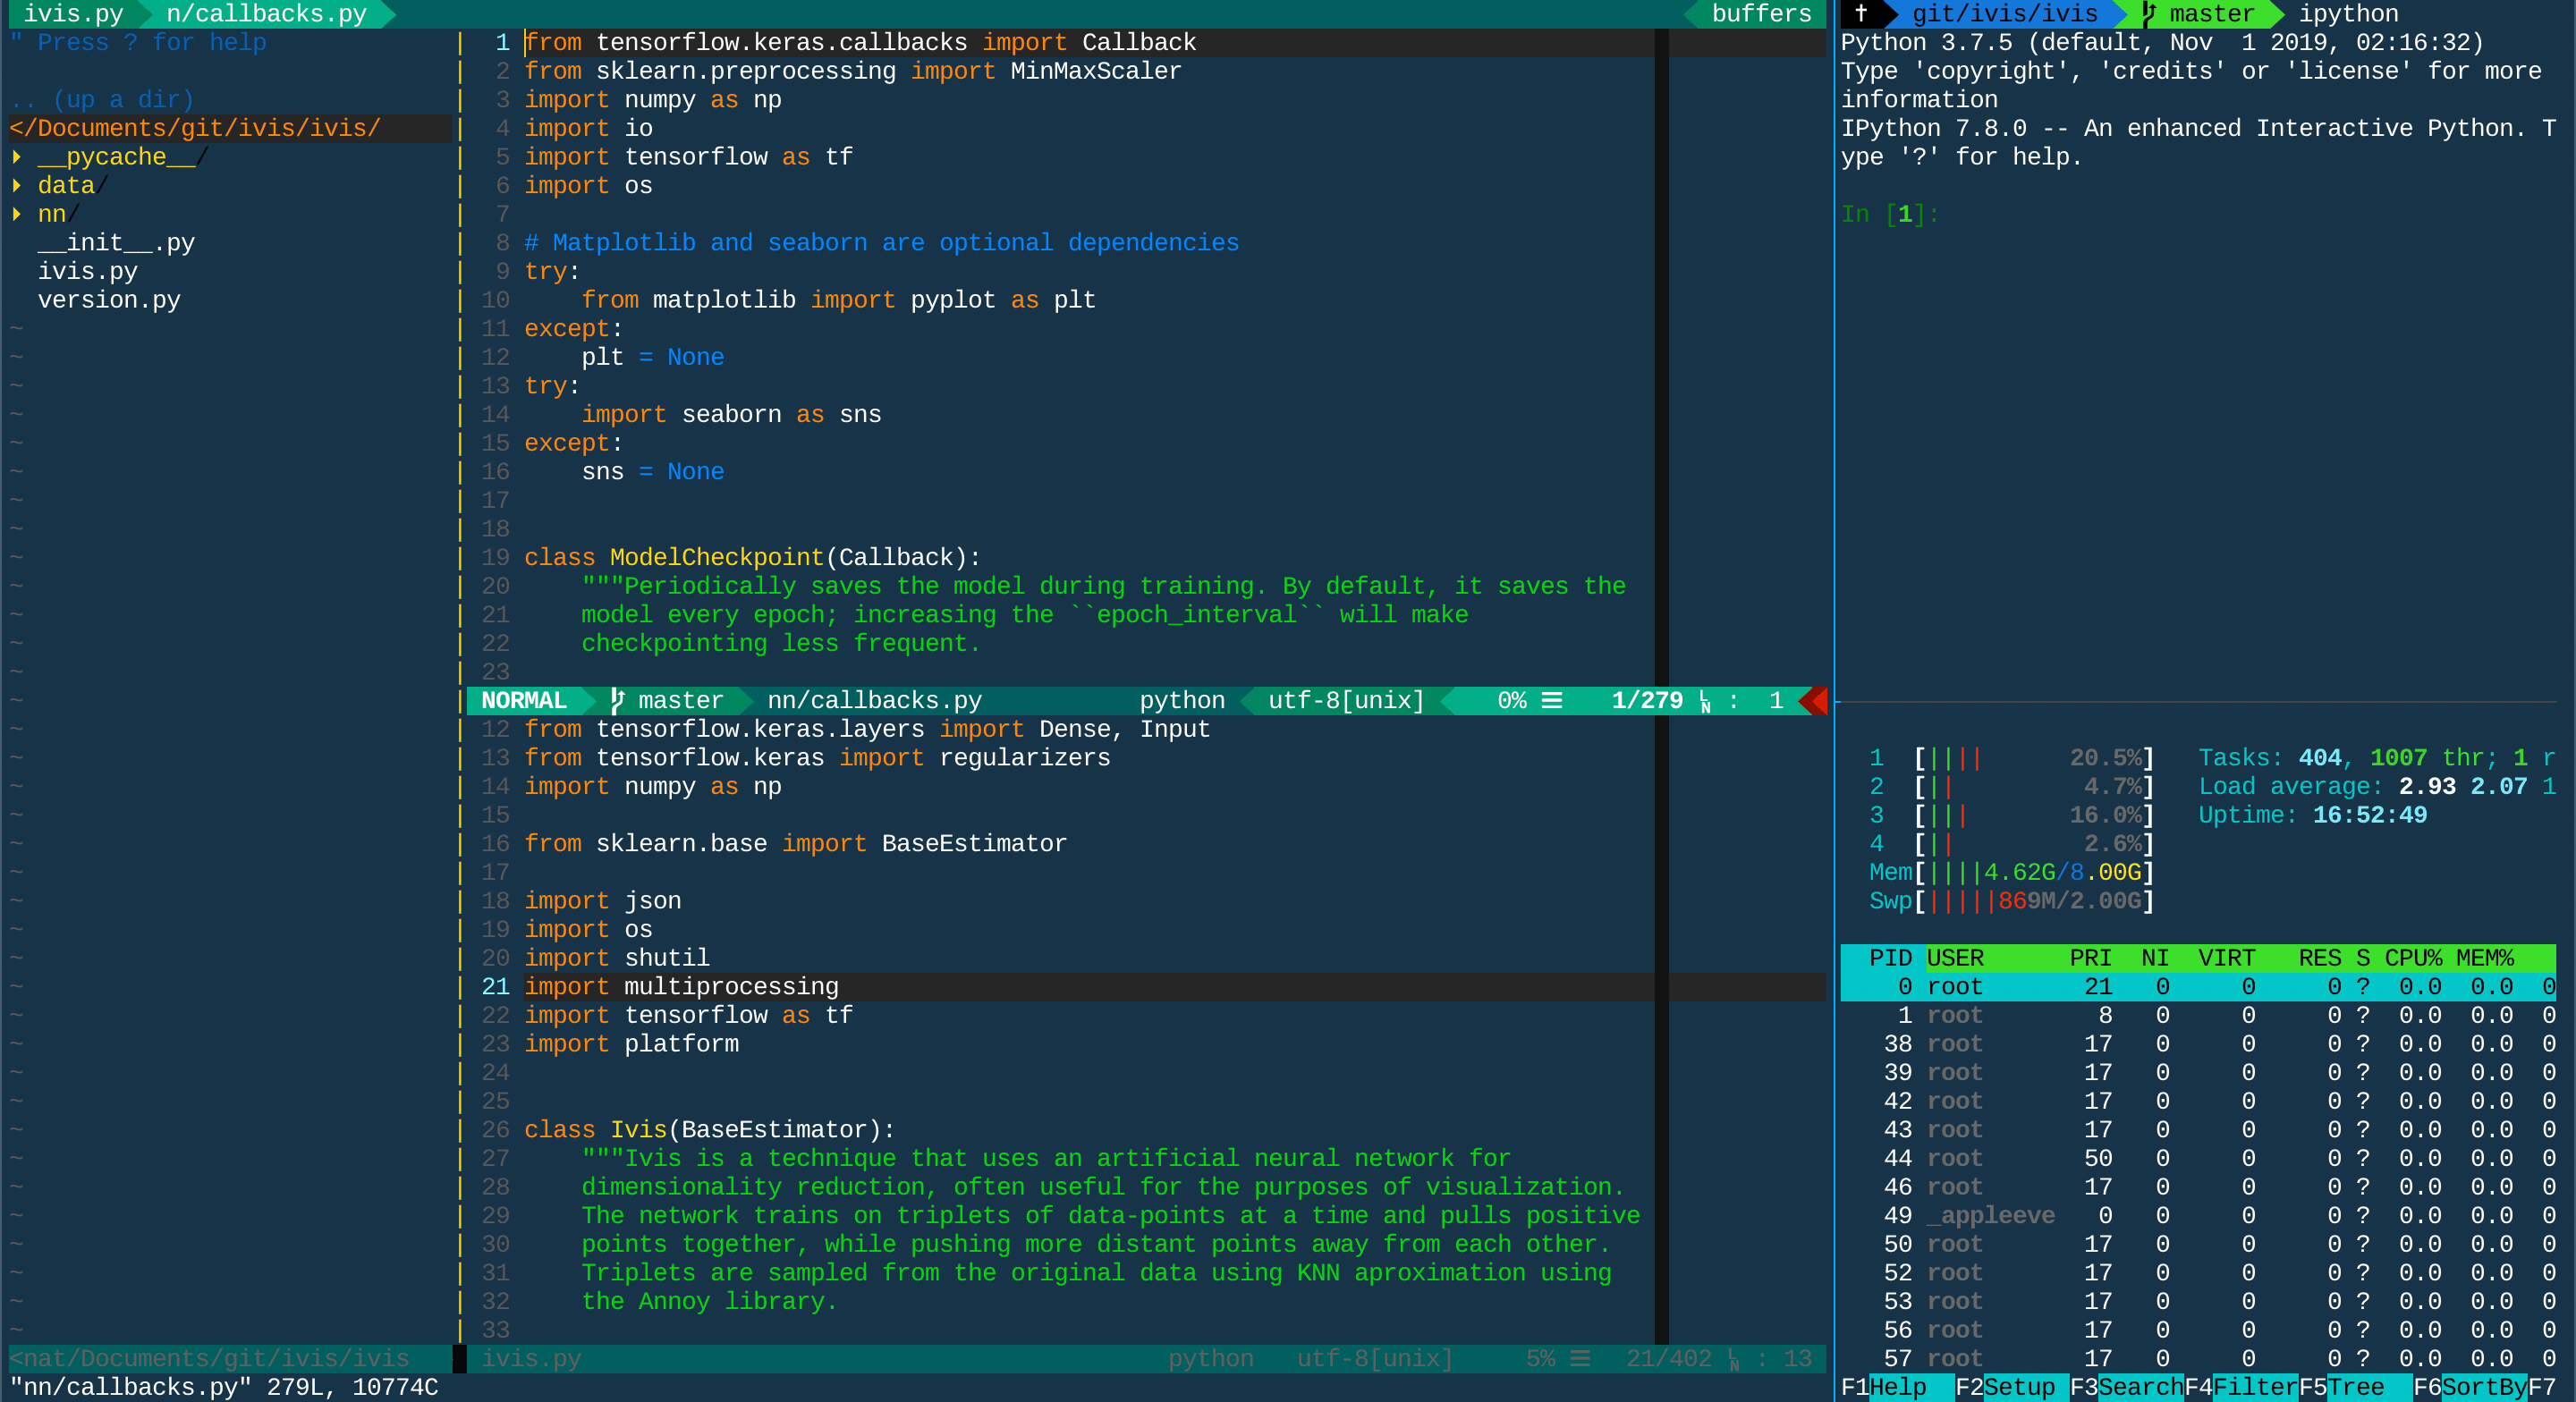Click the tmux session icon in the terminal bar
The width and height of the screenshot is (2576, 1402).
[x=1860, y=14]
